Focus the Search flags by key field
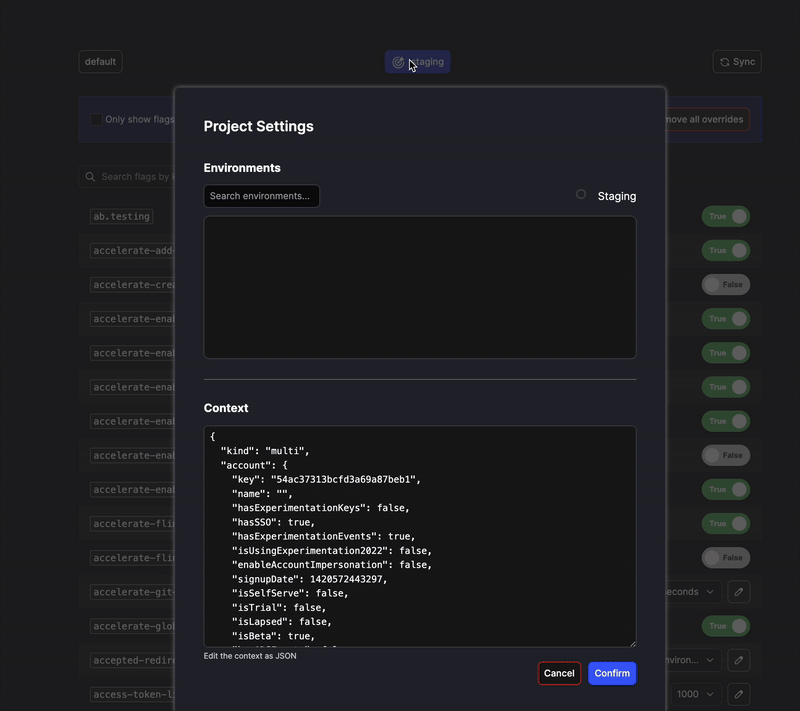800x711 pixels. tap(127, 176)
